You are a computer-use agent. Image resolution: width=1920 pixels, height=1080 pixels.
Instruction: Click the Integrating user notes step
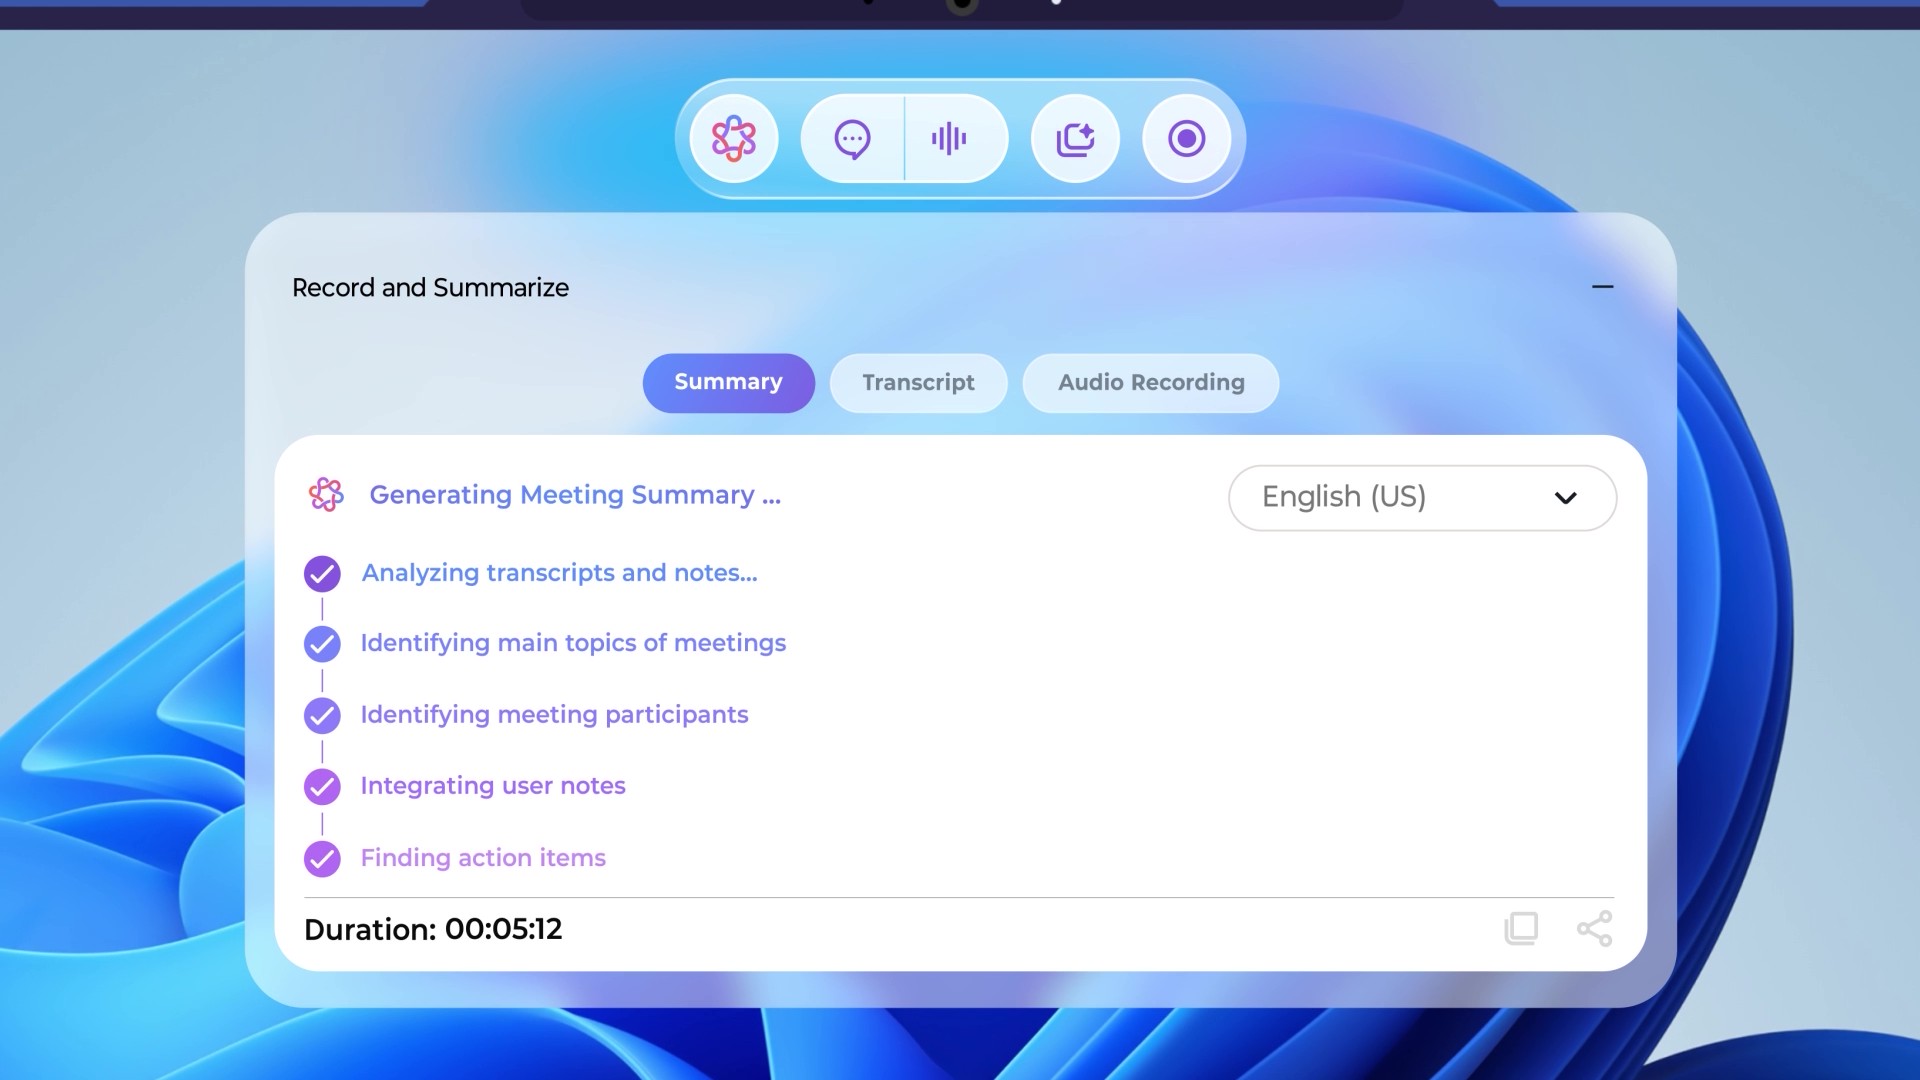493,786
